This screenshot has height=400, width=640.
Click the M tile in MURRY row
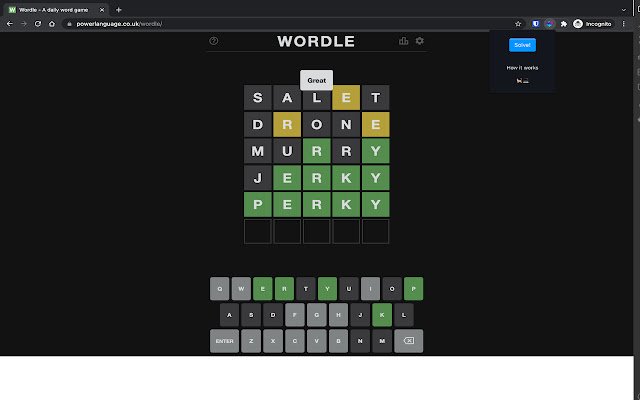pyautogui.click(x=258, y=151)
